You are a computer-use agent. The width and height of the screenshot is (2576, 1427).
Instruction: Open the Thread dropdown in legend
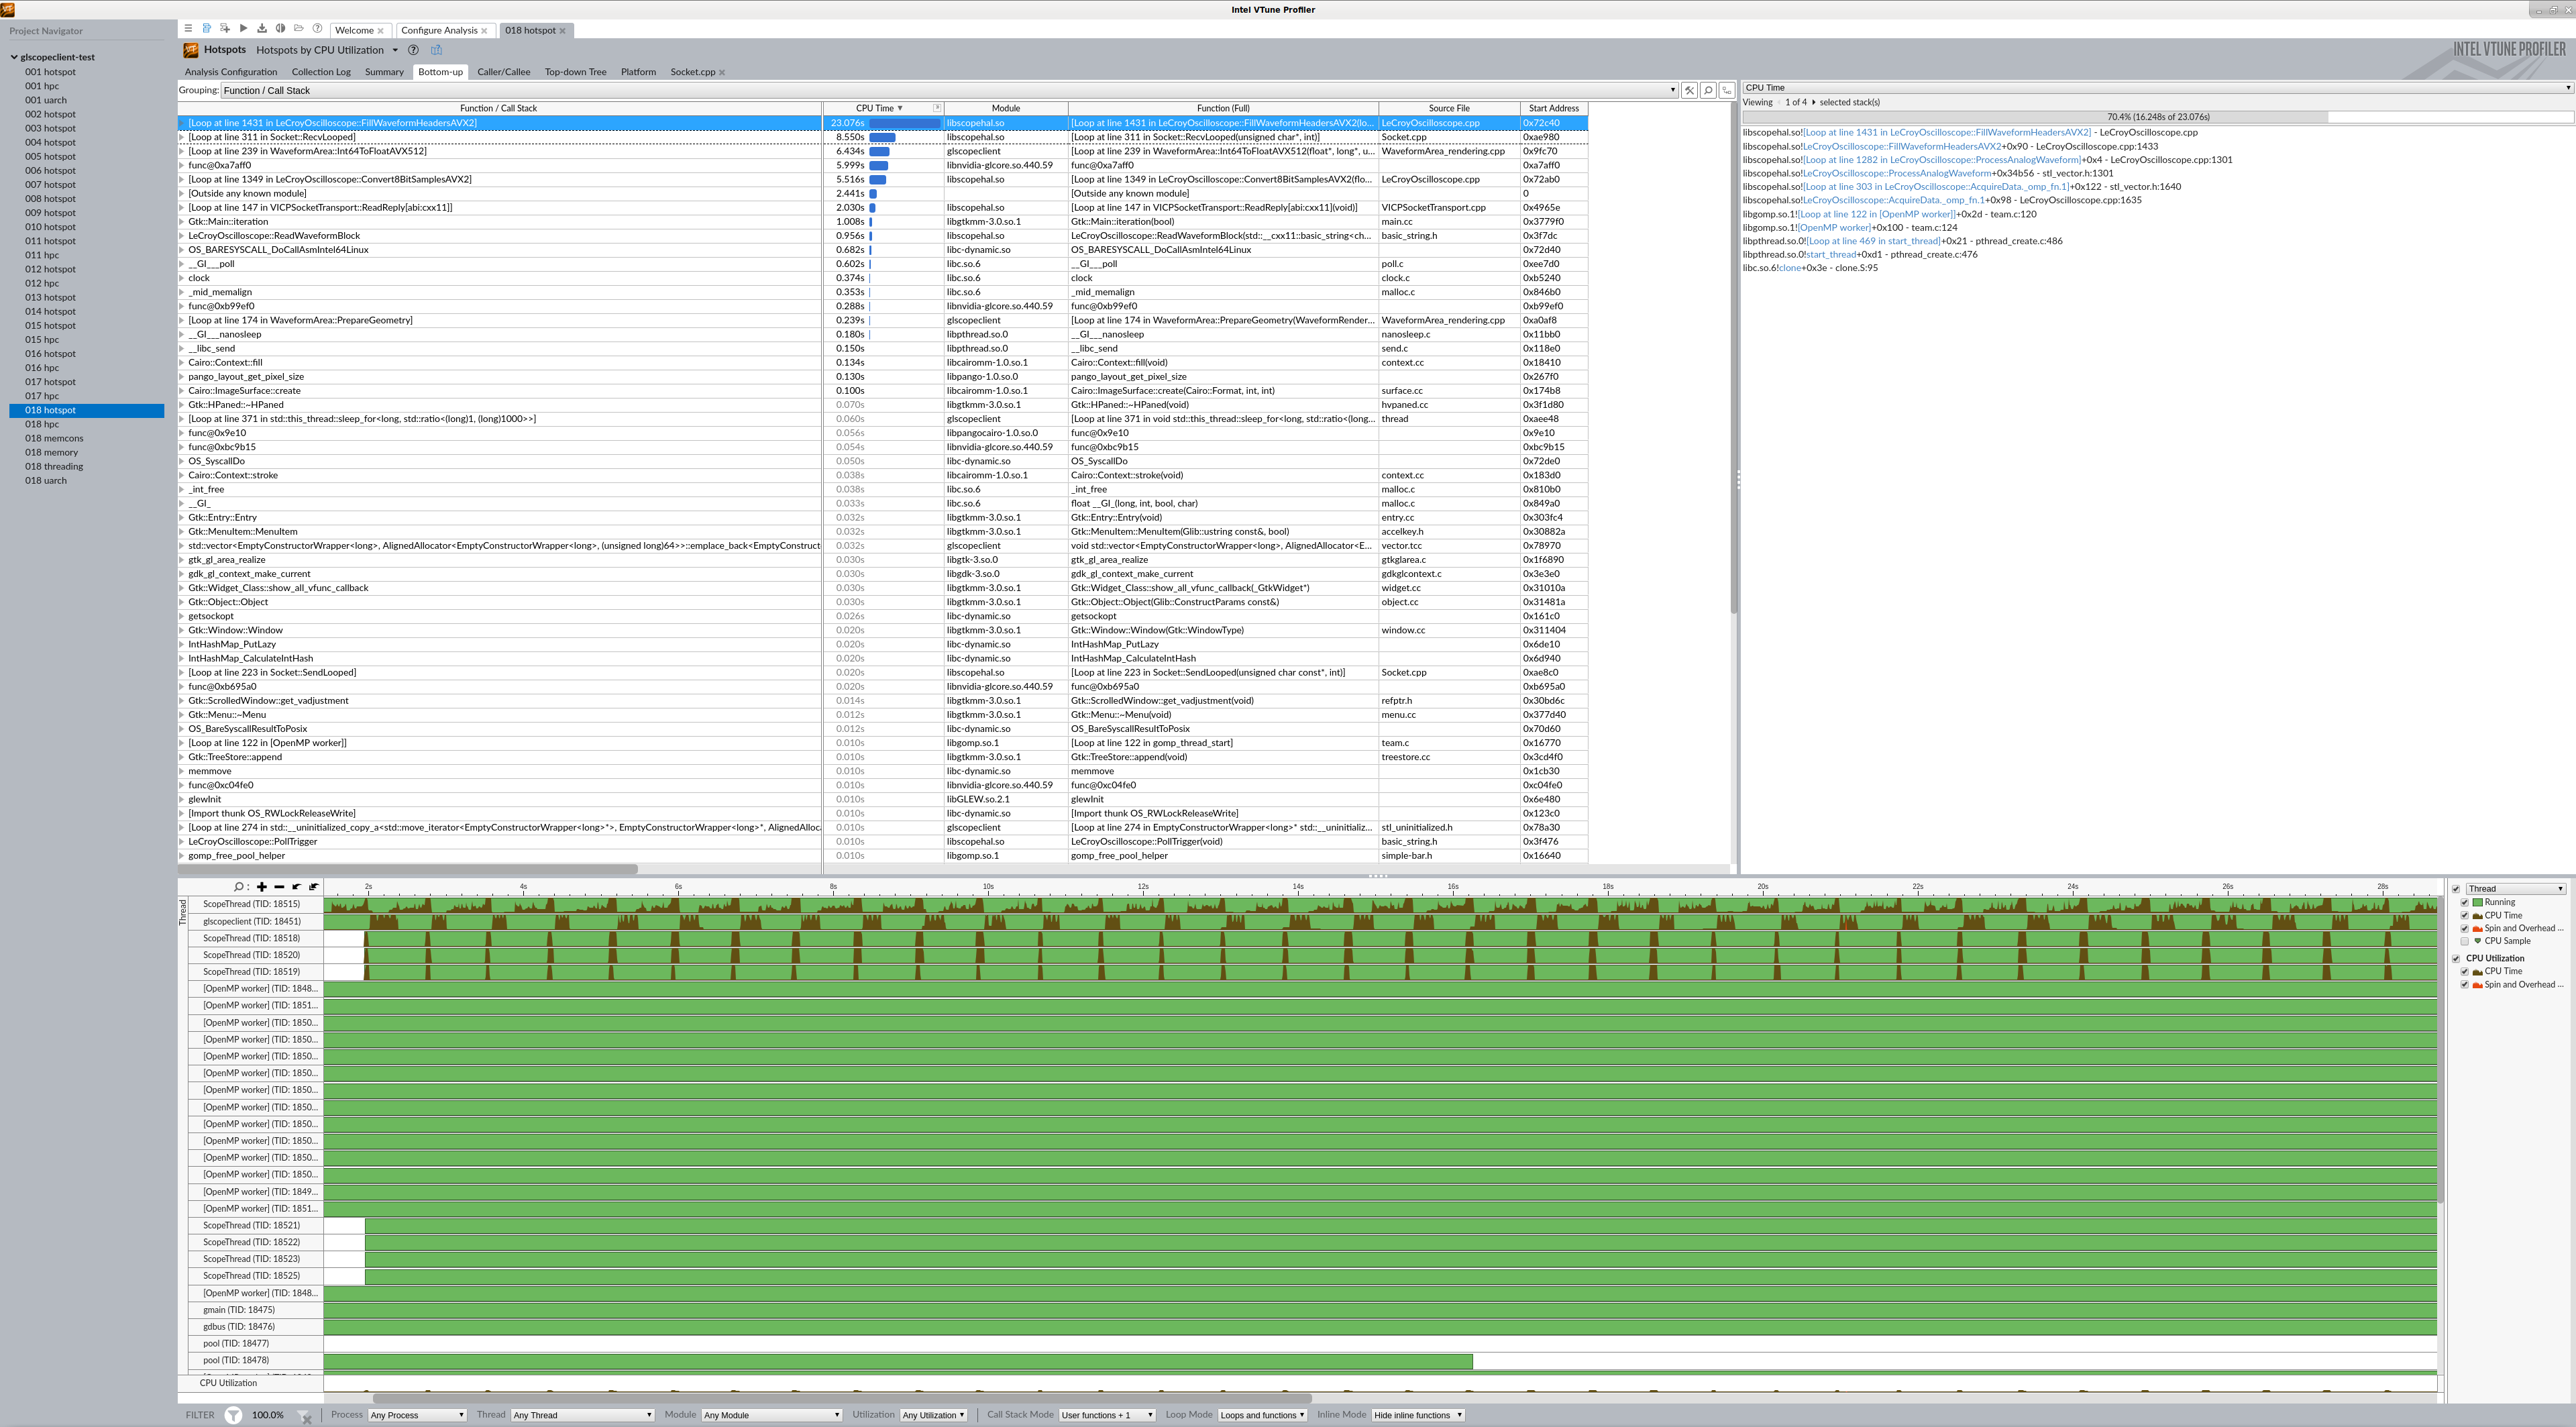[x=2515, y=889]
